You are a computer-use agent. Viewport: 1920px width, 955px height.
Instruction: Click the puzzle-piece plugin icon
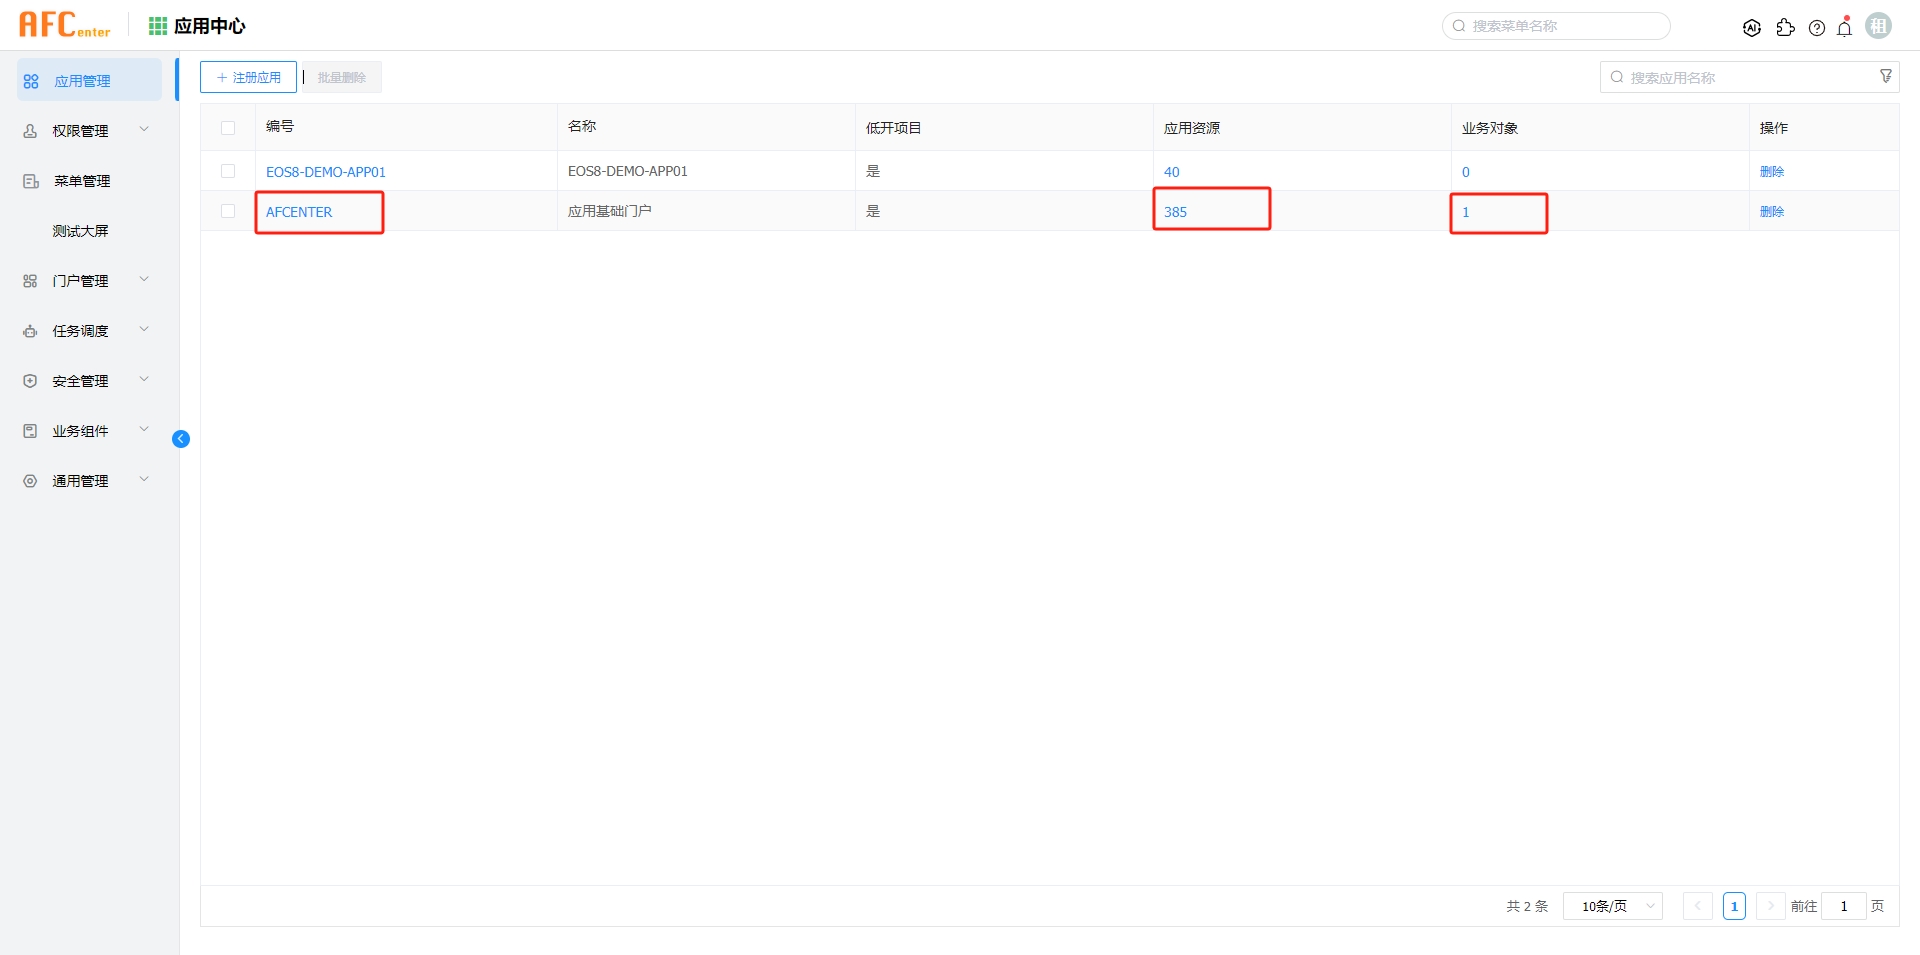(1785, 28)
